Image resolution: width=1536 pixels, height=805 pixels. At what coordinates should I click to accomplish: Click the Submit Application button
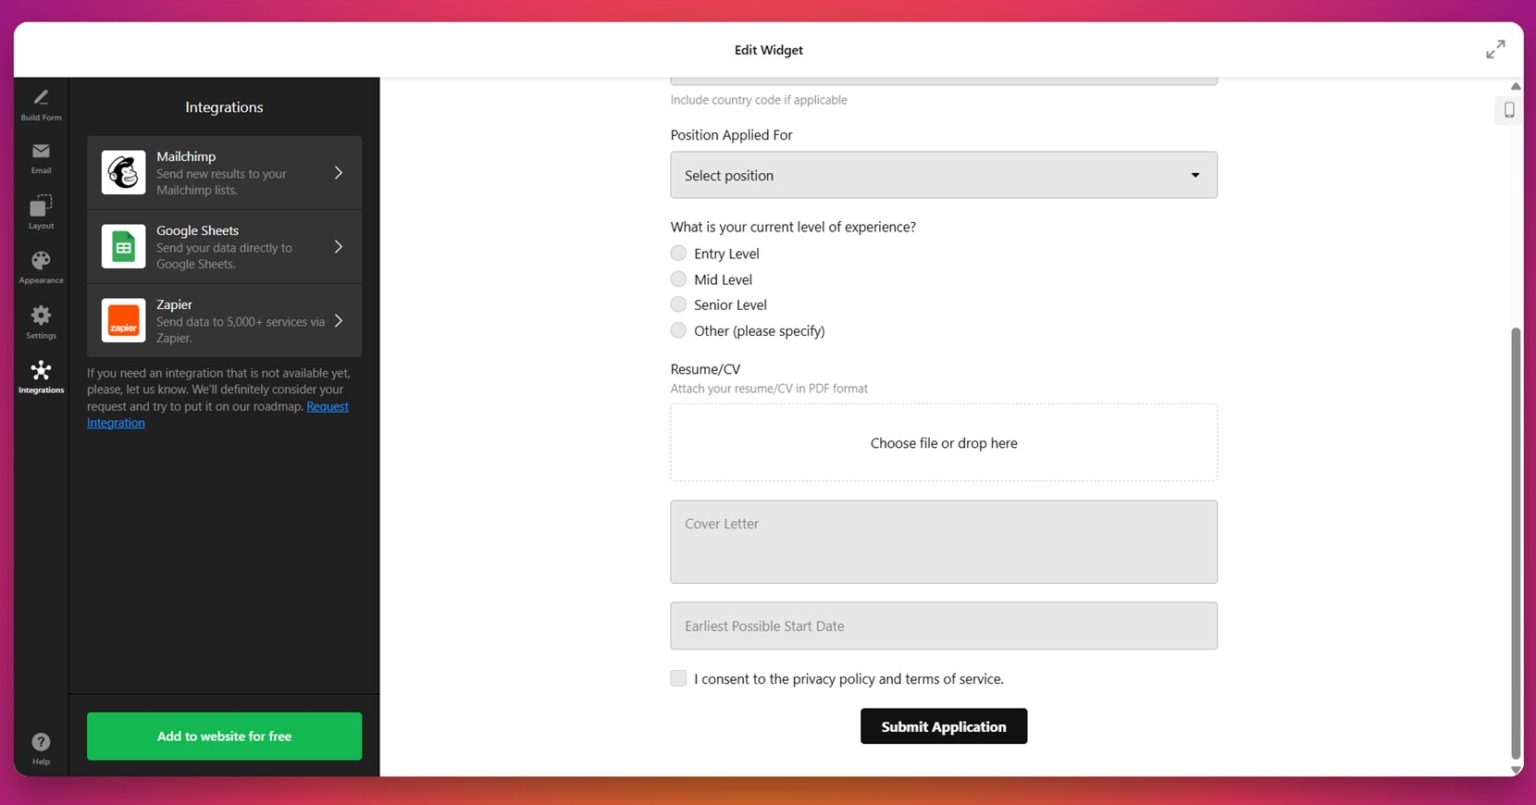(943, 727)
